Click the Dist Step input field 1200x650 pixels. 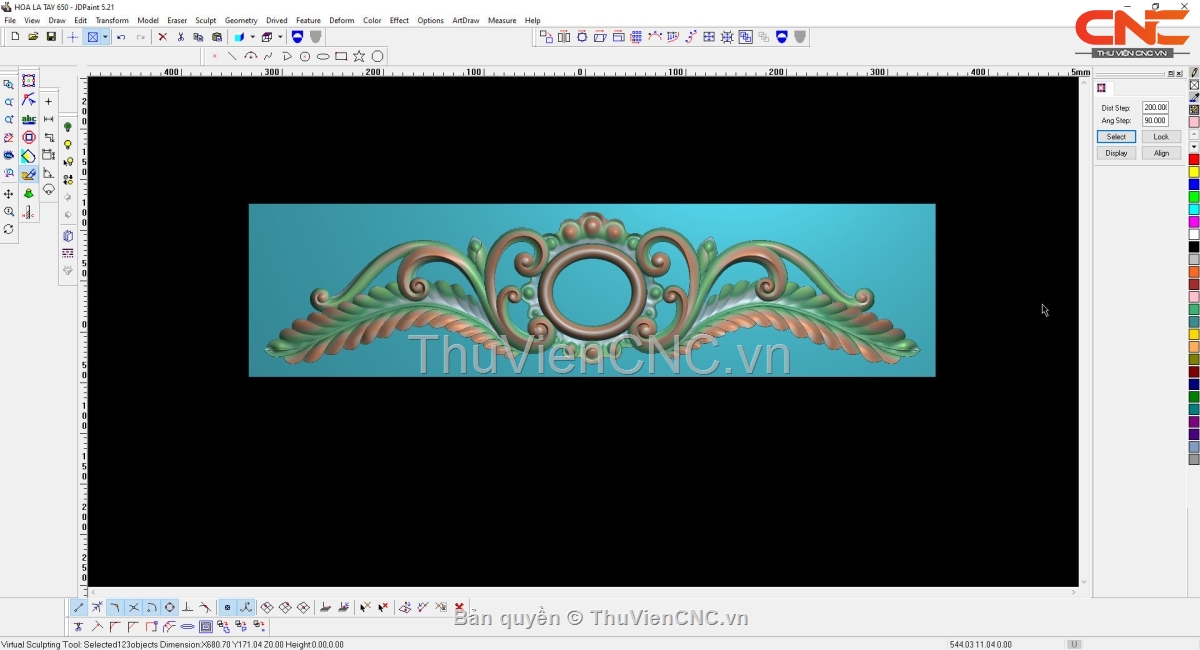1155,107
